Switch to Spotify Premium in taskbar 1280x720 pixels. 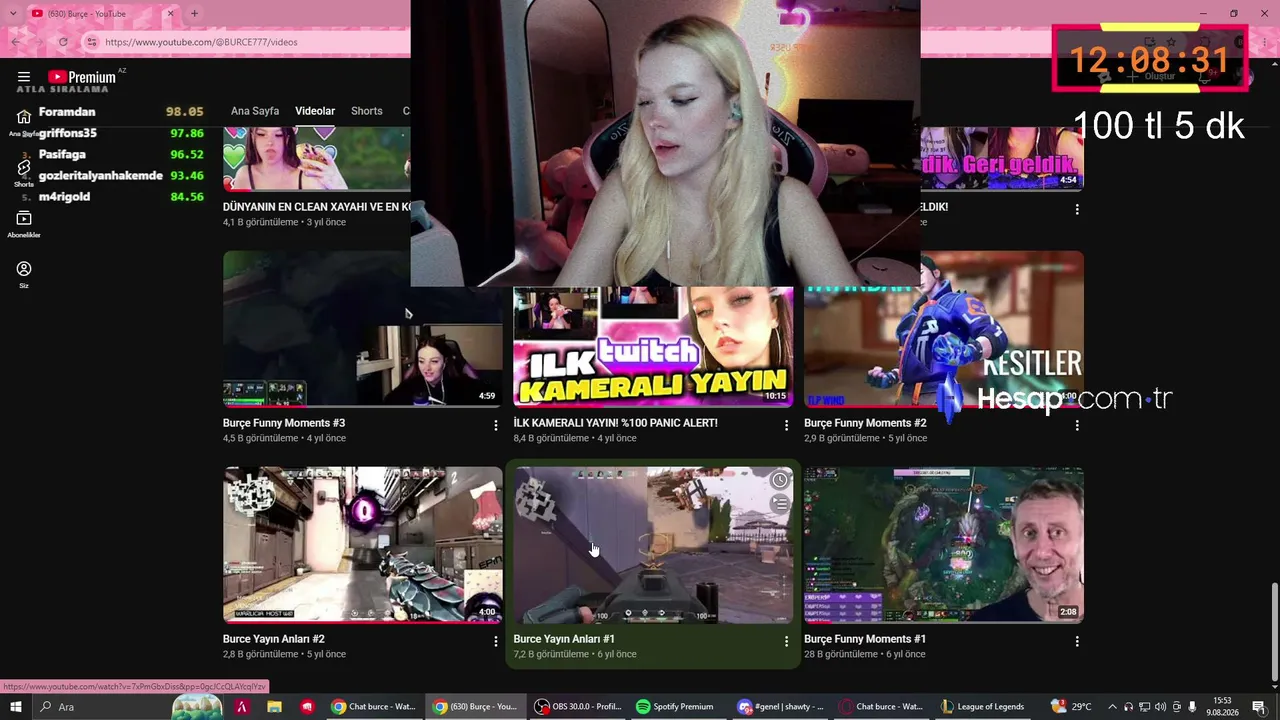(x=675, y=707)
